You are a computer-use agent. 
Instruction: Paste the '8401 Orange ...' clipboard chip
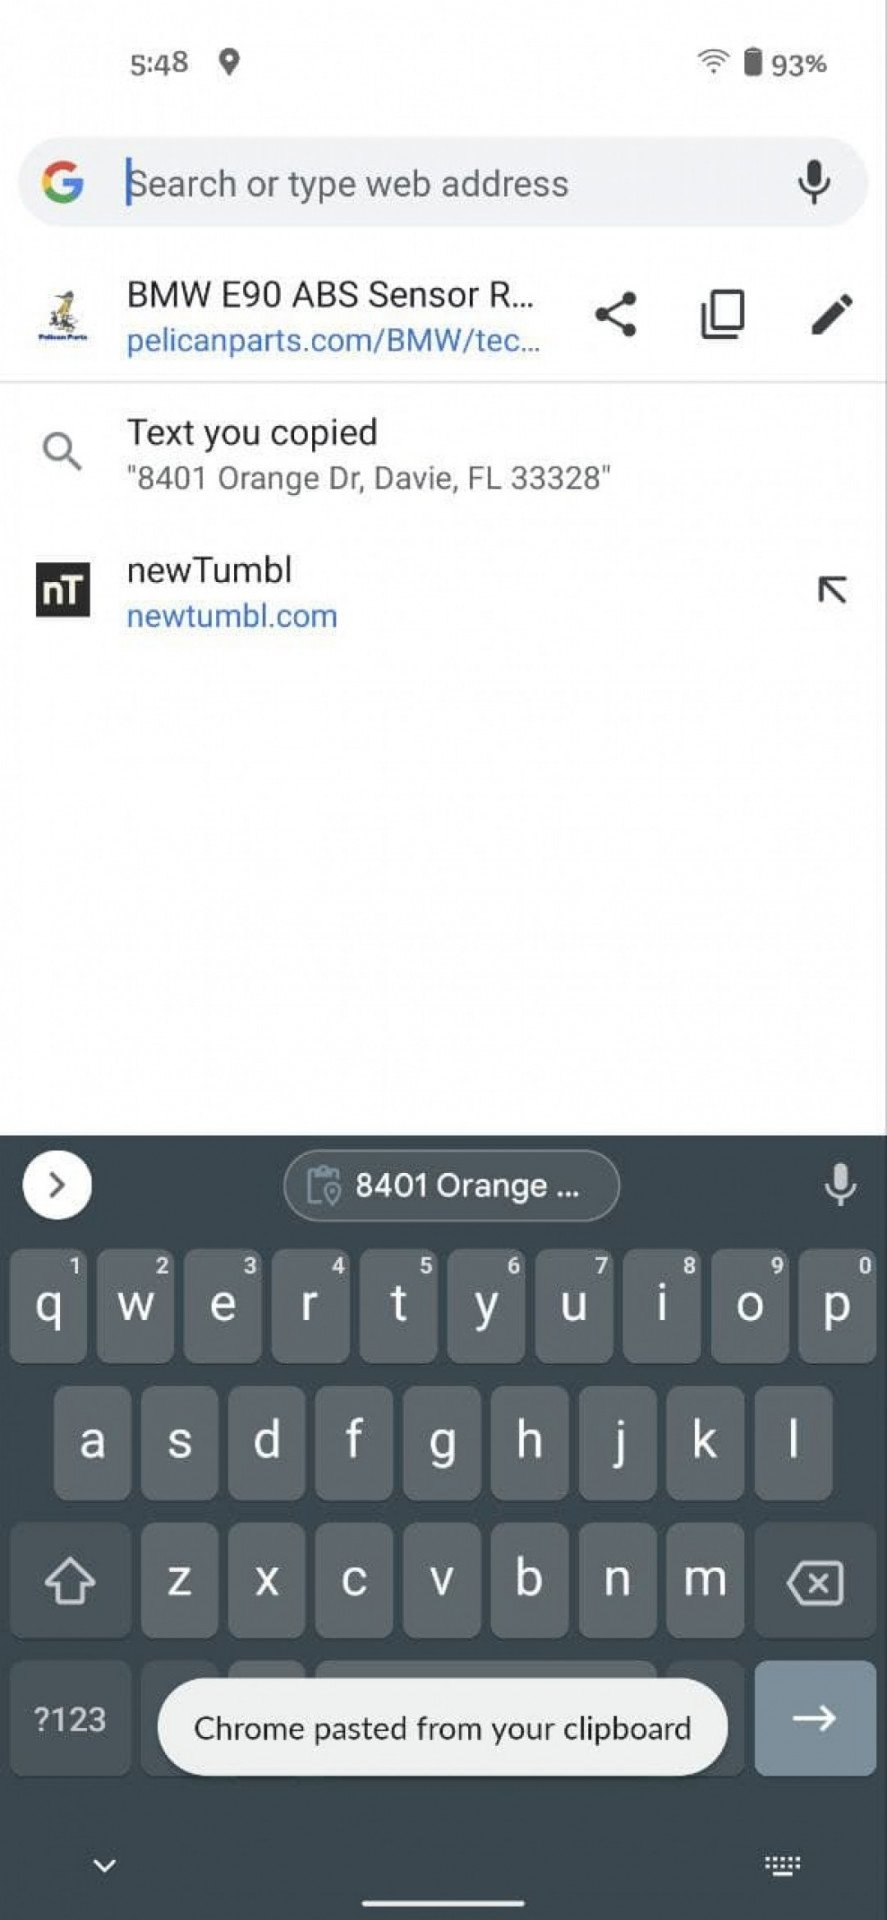pos(452,1186)
